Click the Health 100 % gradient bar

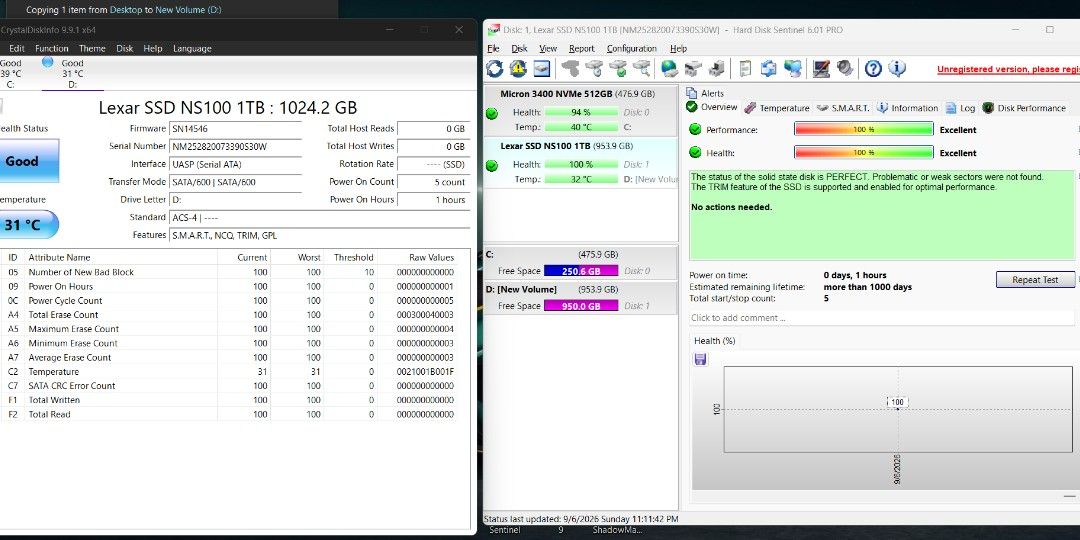(864, 153)
